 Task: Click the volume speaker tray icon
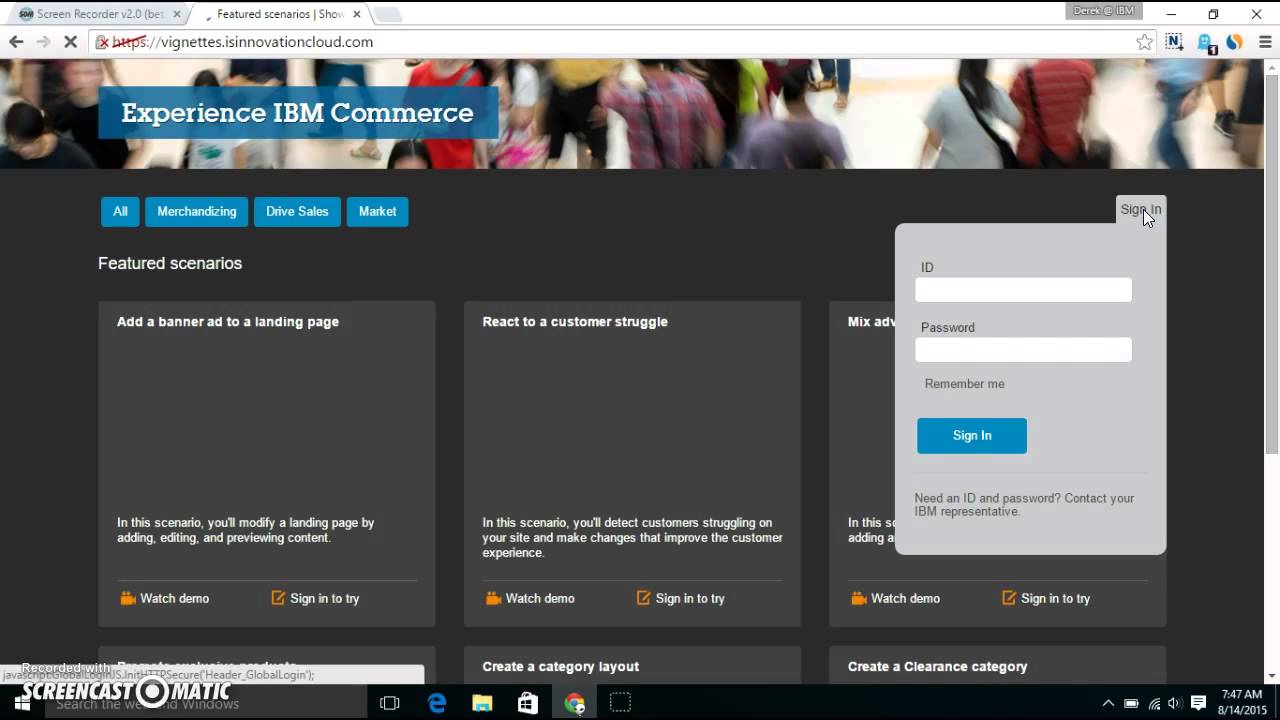point(1174,703)
